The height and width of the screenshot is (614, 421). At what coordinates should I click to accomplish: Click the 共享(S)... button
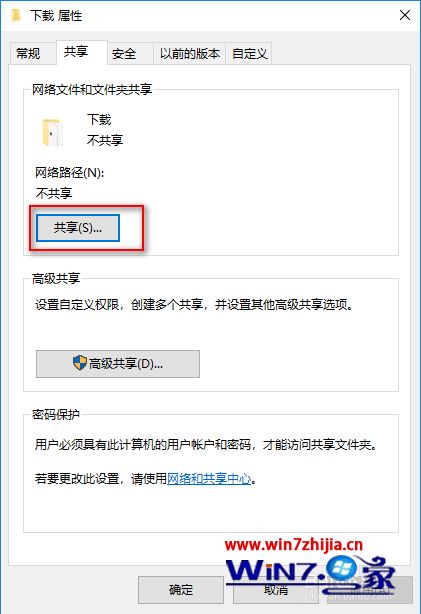(78, 228)
